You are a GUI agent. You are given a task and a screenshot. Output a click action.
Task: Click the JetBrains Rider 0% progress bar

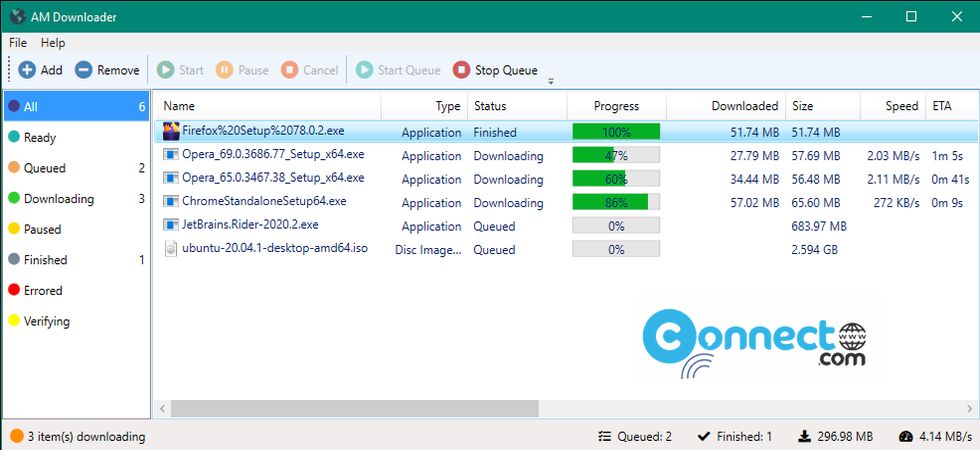[616, 226]
